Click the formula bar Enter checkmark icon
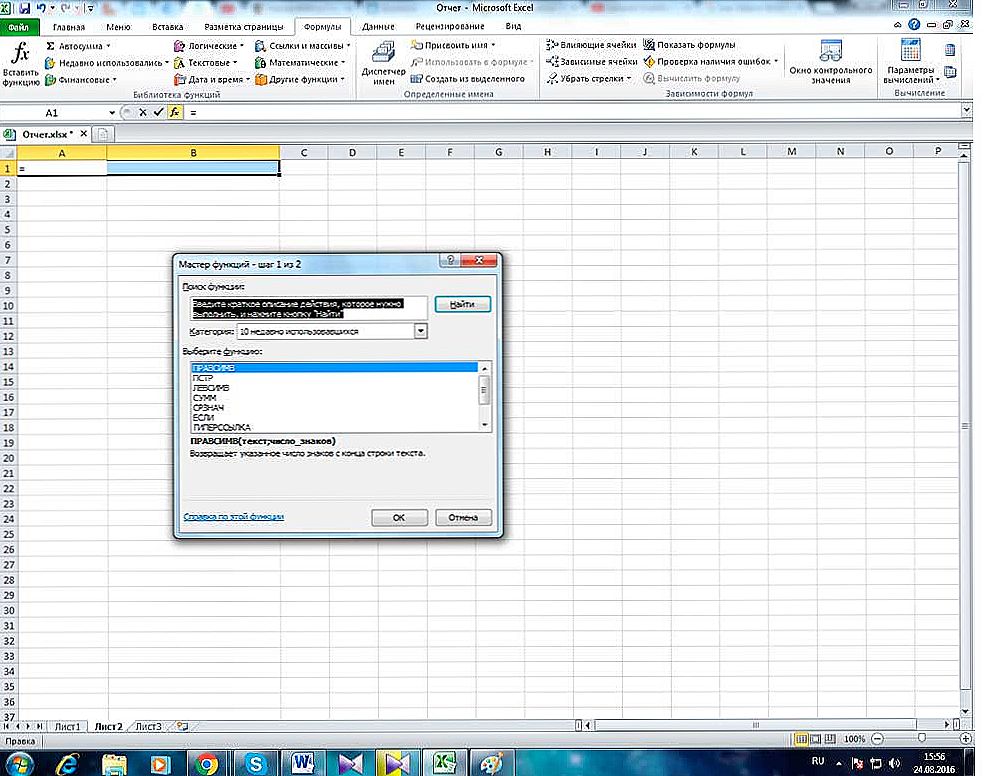996x776 pixels. pyautogui.click(x=158, y=113)
